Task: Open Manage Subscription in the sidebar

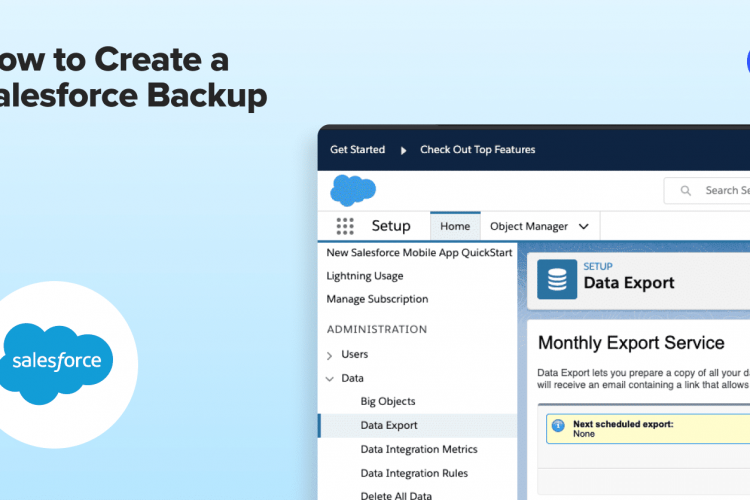Action: click(x=377, y=299)
